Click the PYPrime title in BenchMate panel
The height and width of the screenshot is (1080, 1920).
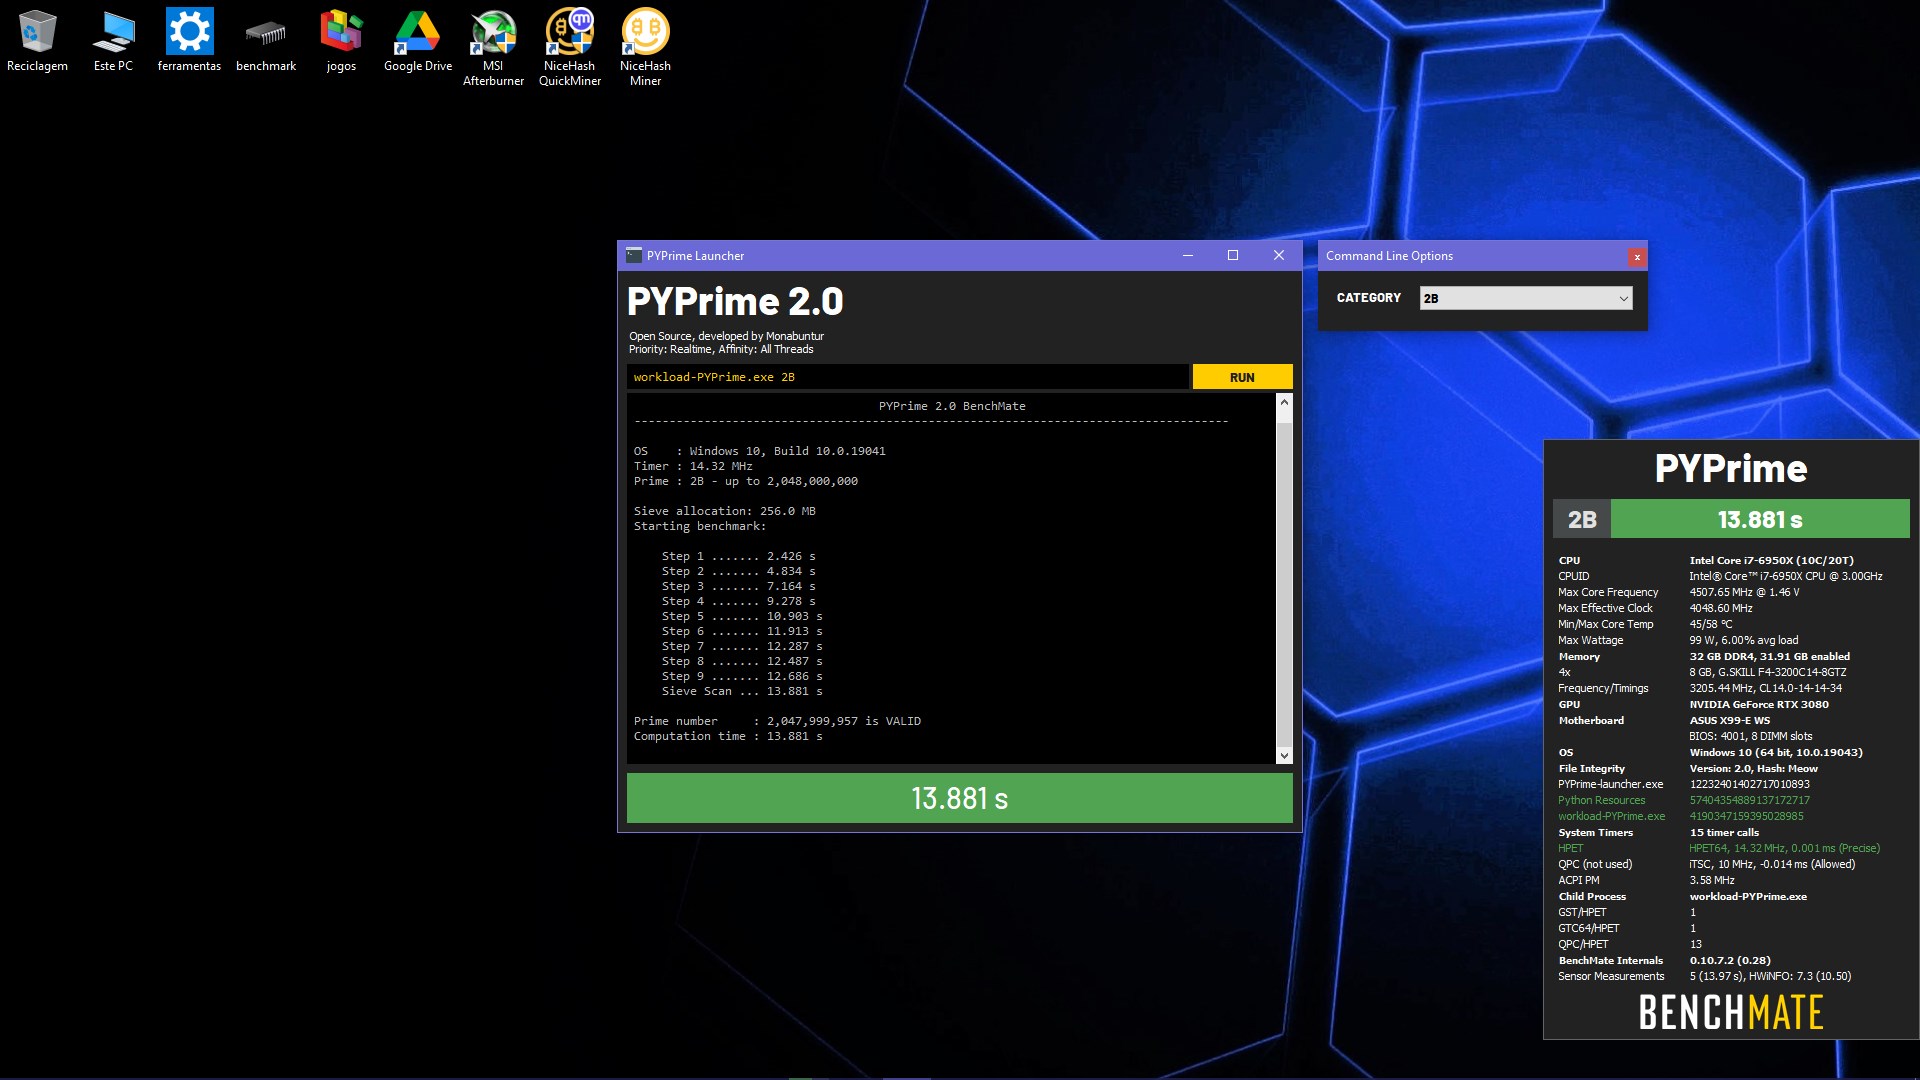pos(1731,468)
